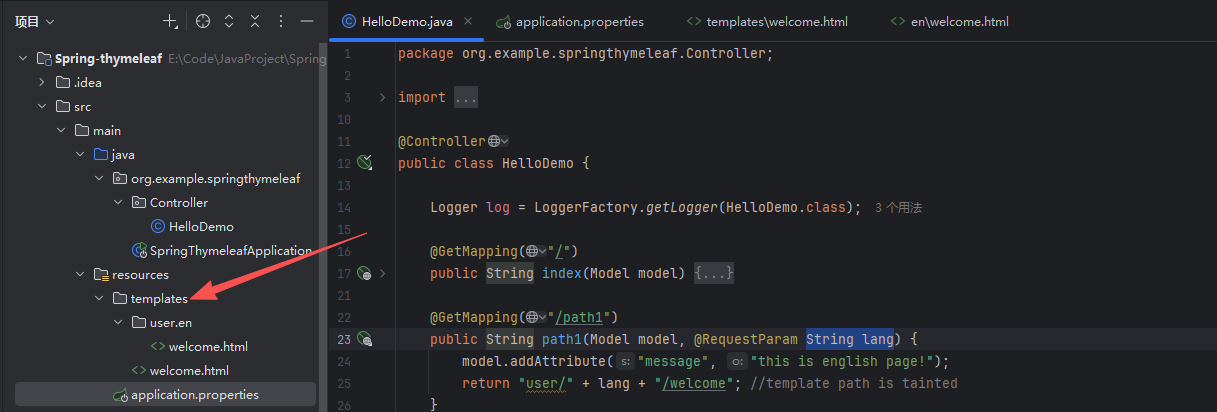The width and height of the screenshot is (1217, 412).
Task: Open the project panel options menu
Action: pos(281,21)
